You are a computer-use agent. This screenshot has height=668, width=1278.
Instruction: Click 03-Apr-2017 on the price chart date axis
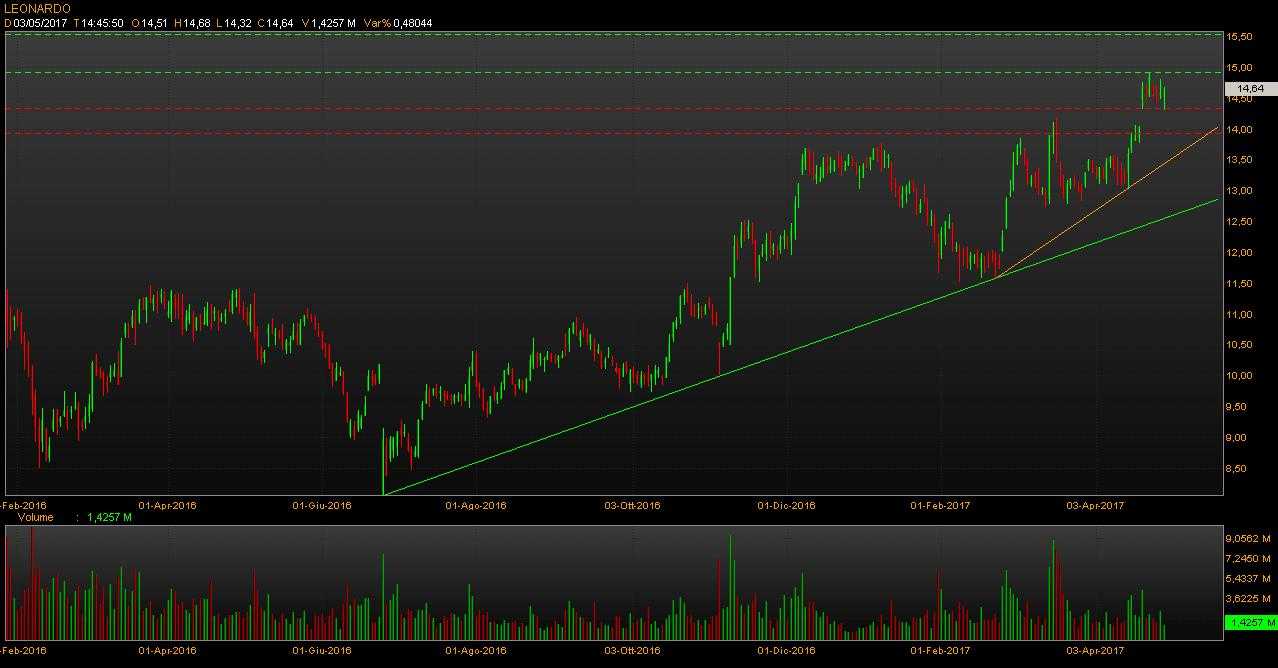click(x=1096, y=505)
